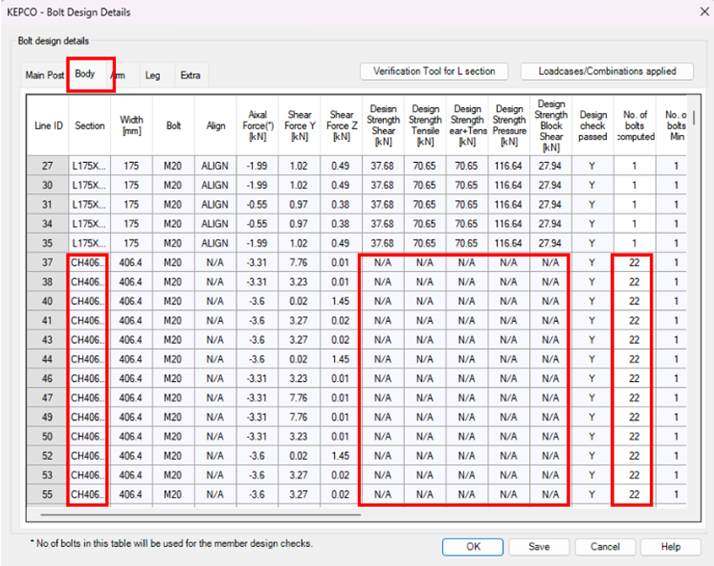Click the Design check passed column header
This screenshot has height=566, width=714.
tap(592, 126)
